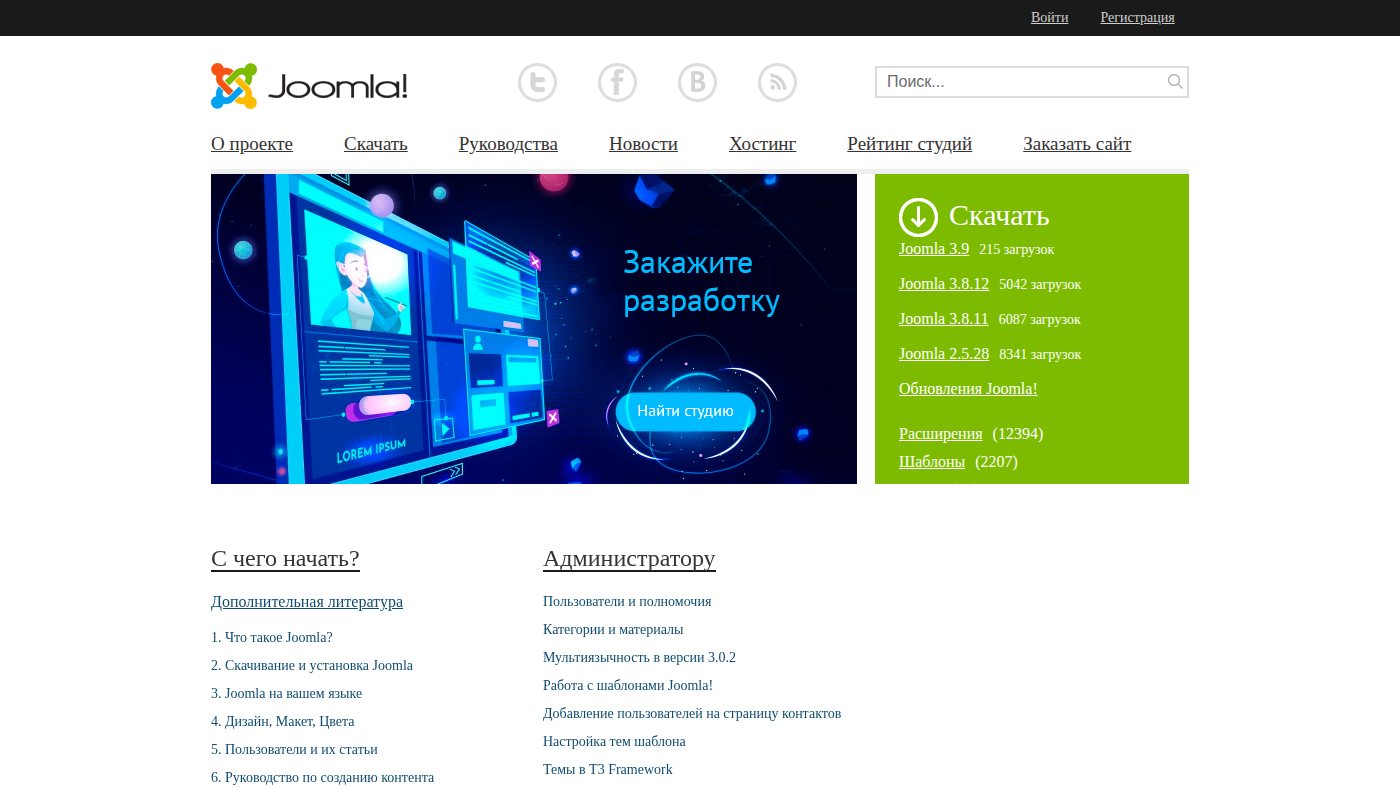This screenshot has height=788, width=1400.
Task: Download Joomla 3.8.11
Action: click(943, 319)
